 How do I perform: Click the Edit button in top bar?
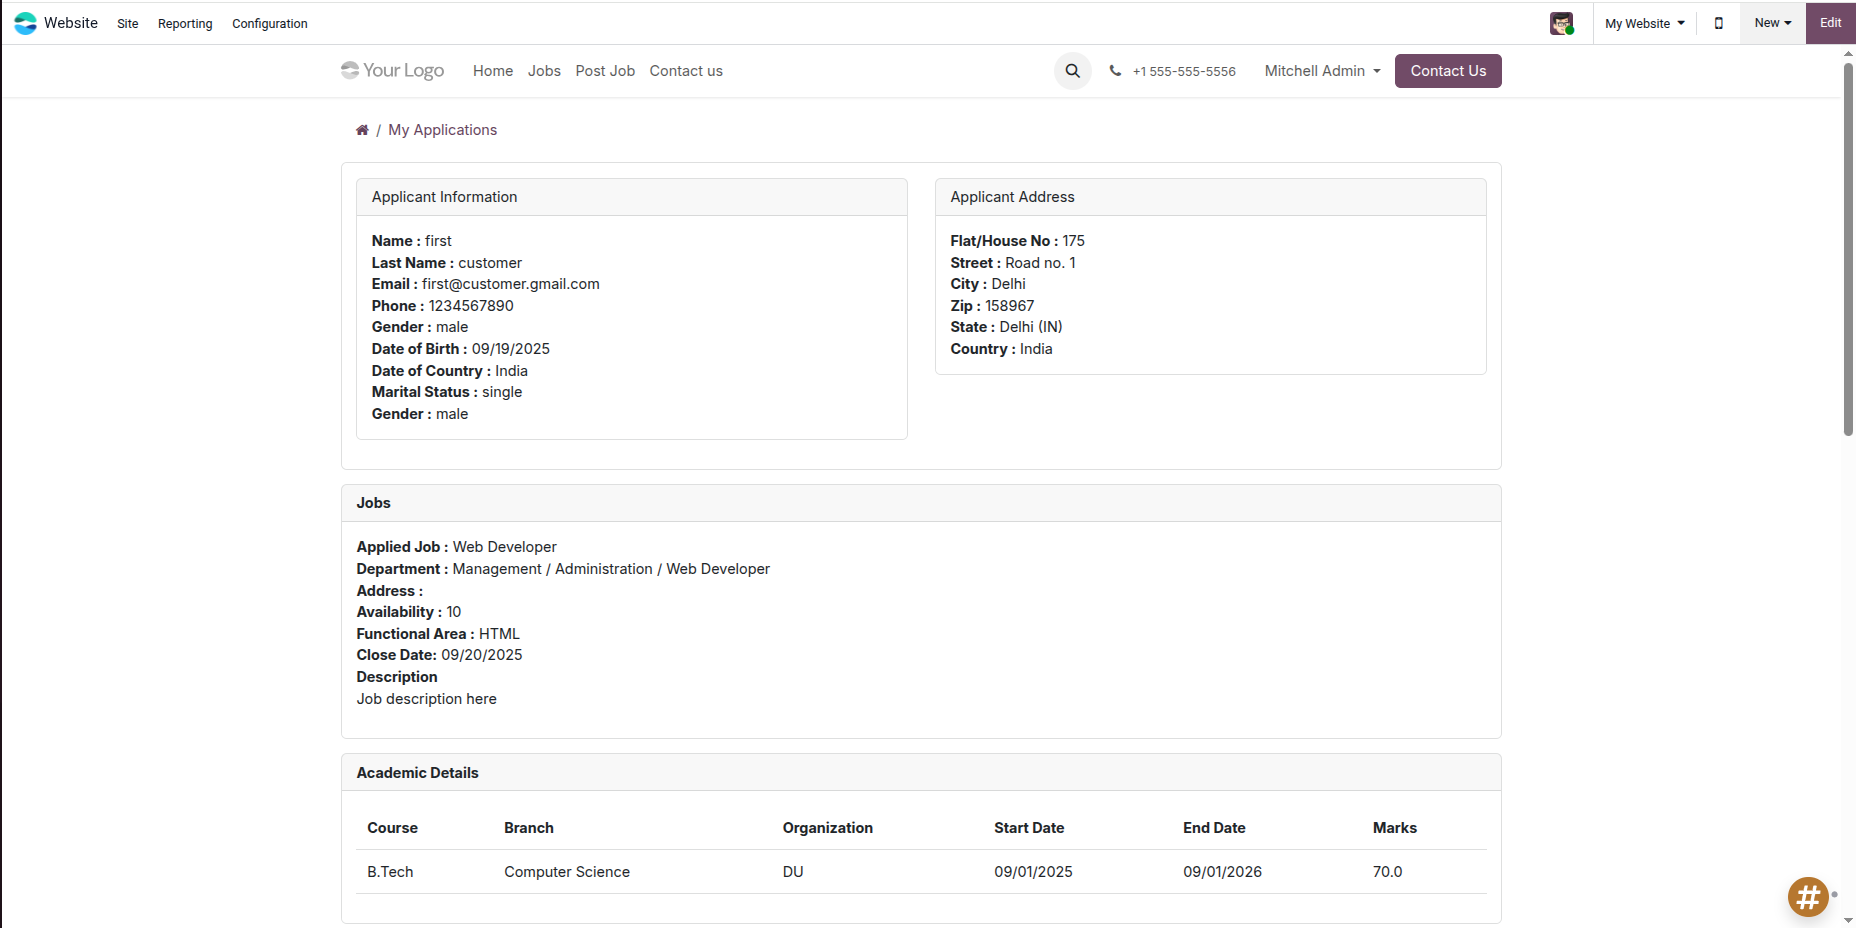coord(1830,23)
